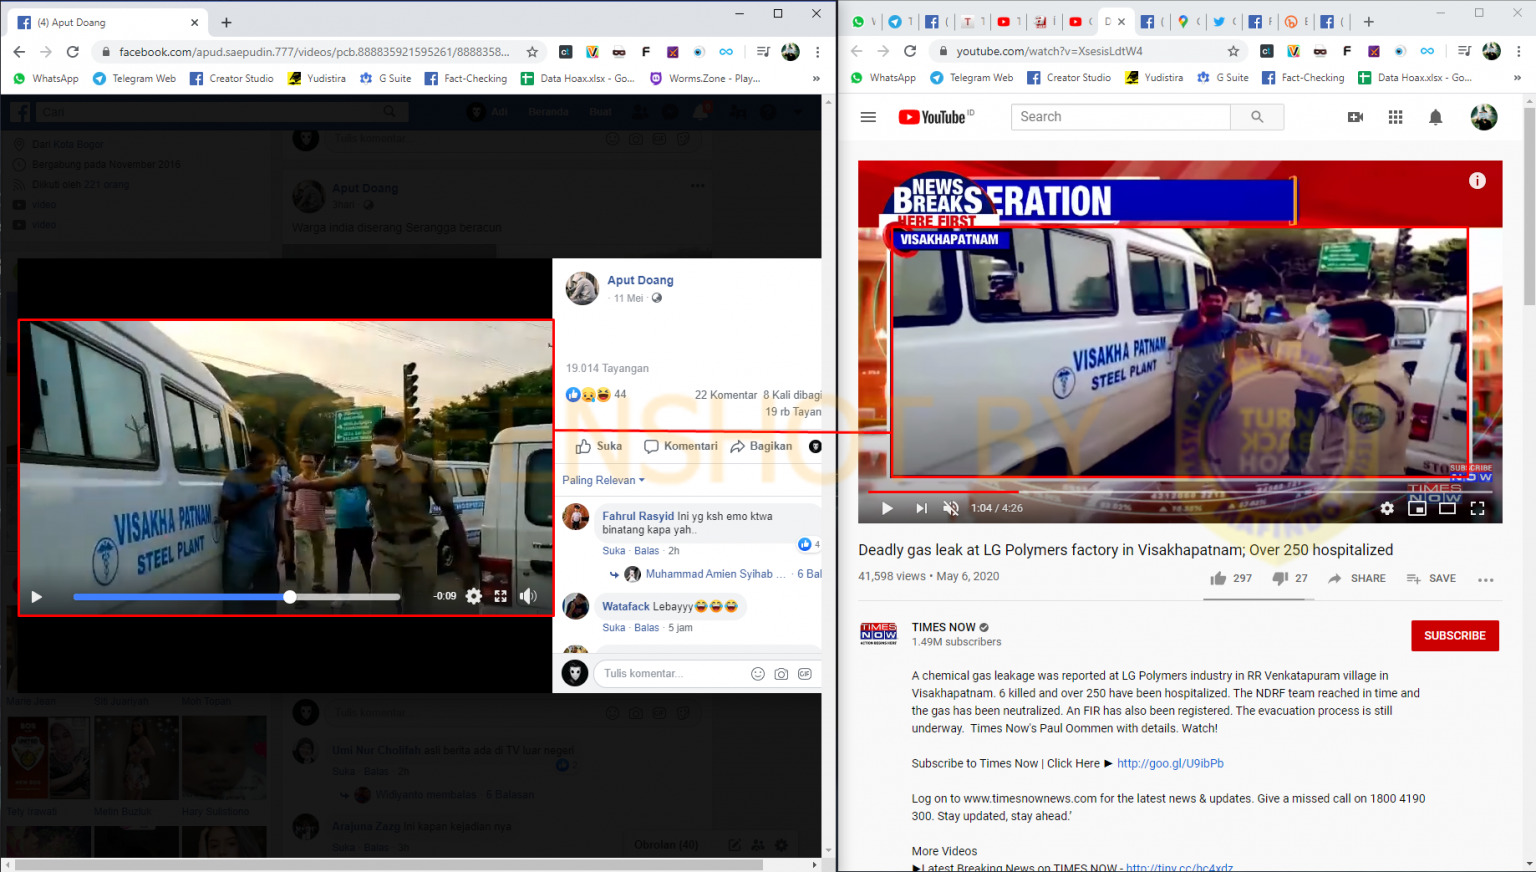Toggle YouTube theater mode
The image size is (1536, 872).
pyautogui.click(x=1447, y=508)
